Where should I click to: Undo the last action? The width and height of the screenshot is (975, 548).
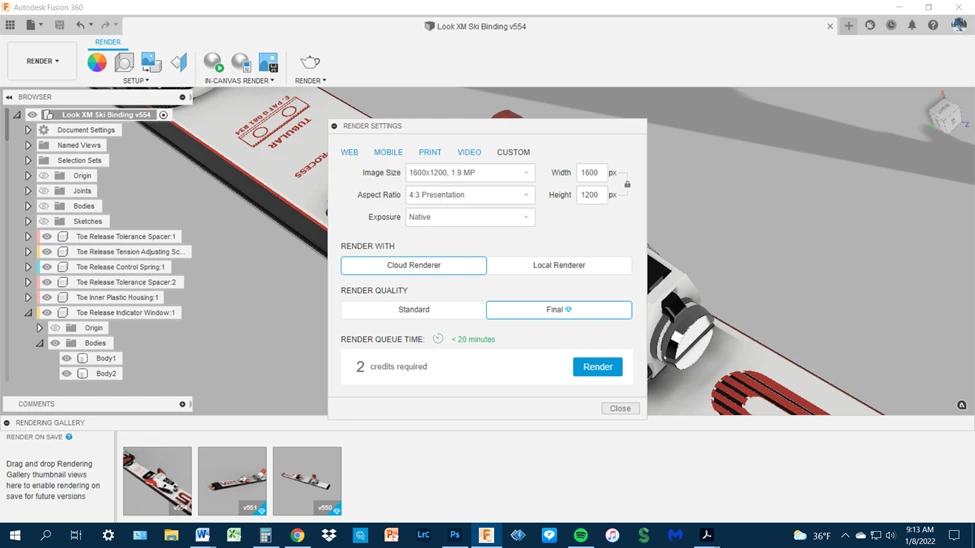pyautogui.click(x=80, y=25)
